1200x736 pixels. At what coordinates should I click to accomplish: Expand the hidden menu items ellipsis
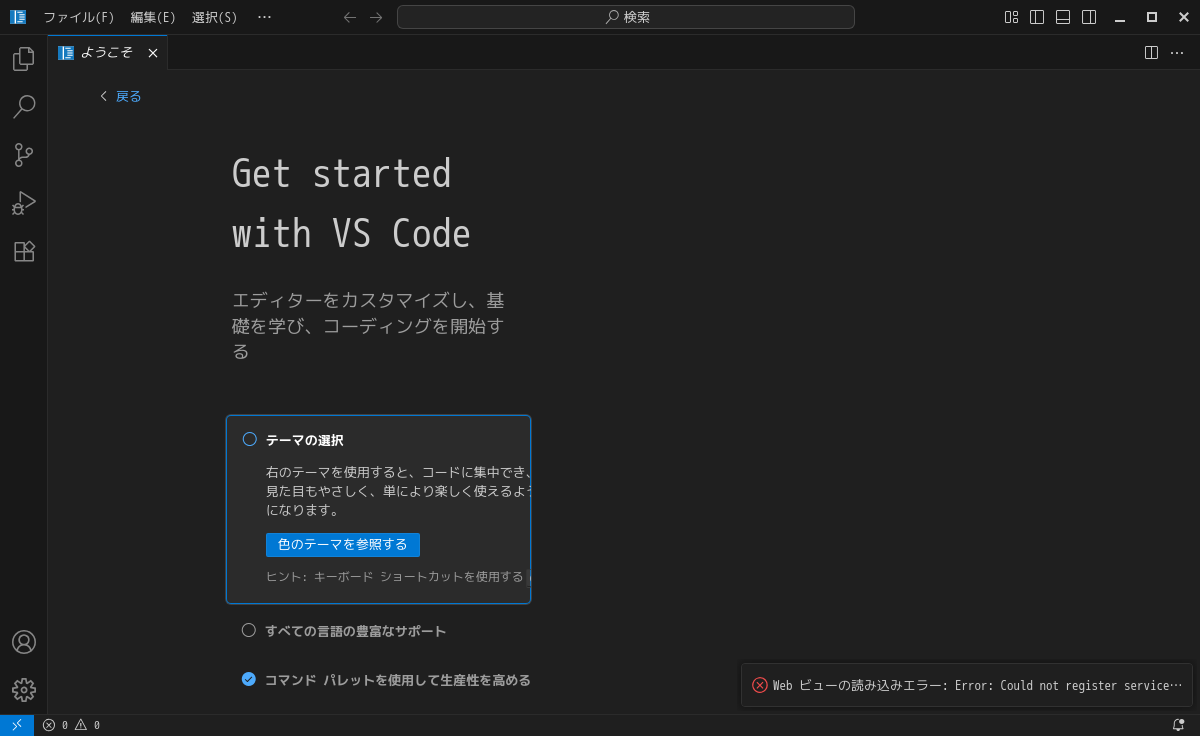tap(264, 17)
